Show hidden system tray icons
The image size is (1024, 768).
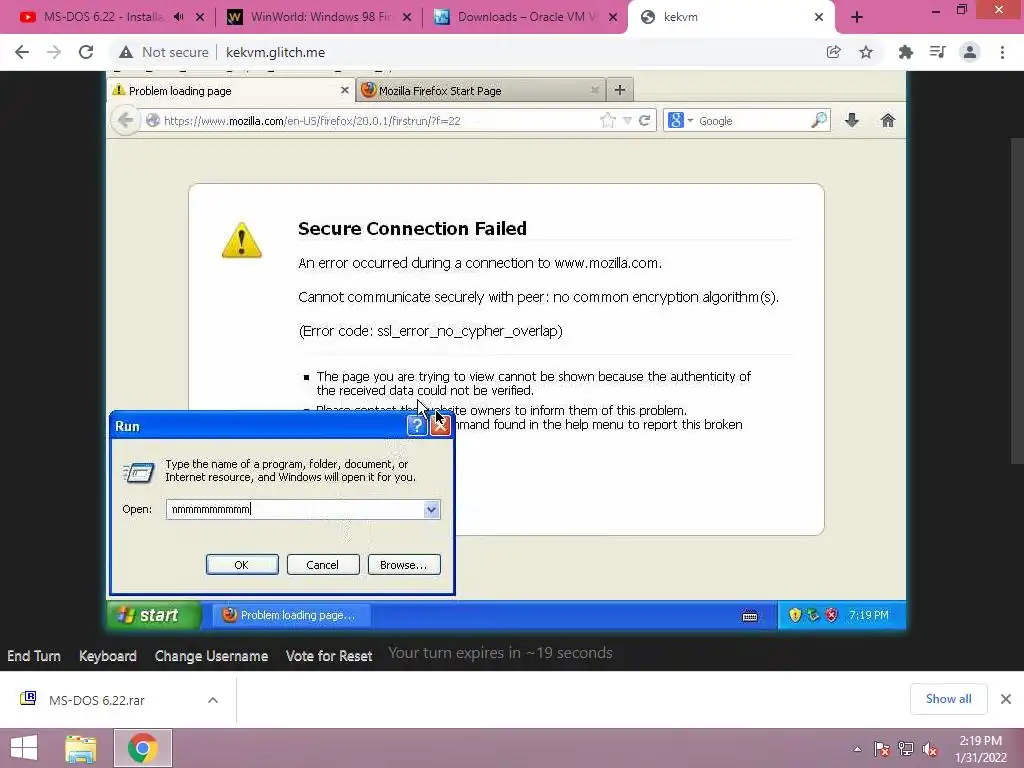click(x=857, y=749)
